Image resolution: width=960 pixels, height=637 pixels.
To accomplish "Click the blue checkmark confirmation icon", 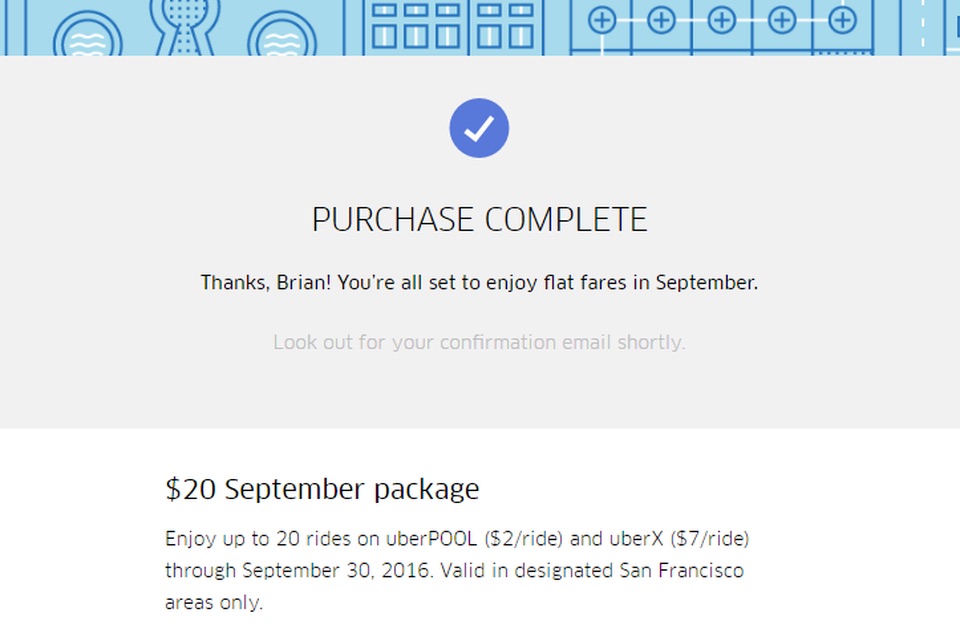I will point(479,128).
